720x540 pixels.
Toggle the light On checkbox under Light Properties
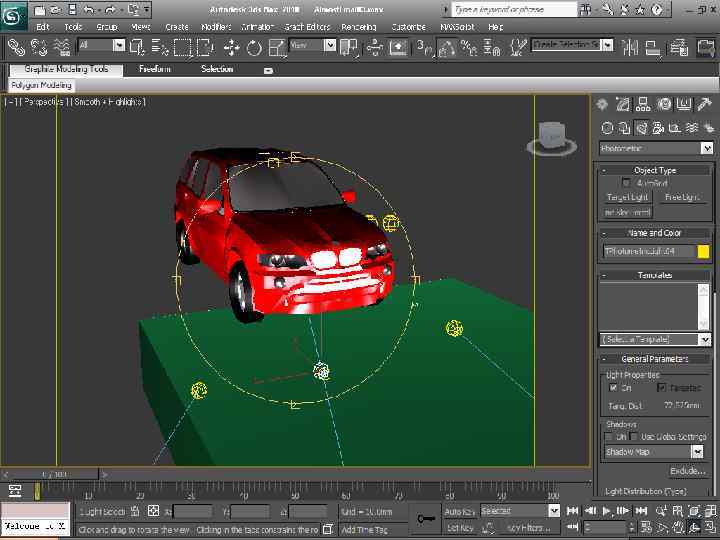pos(613,388)
